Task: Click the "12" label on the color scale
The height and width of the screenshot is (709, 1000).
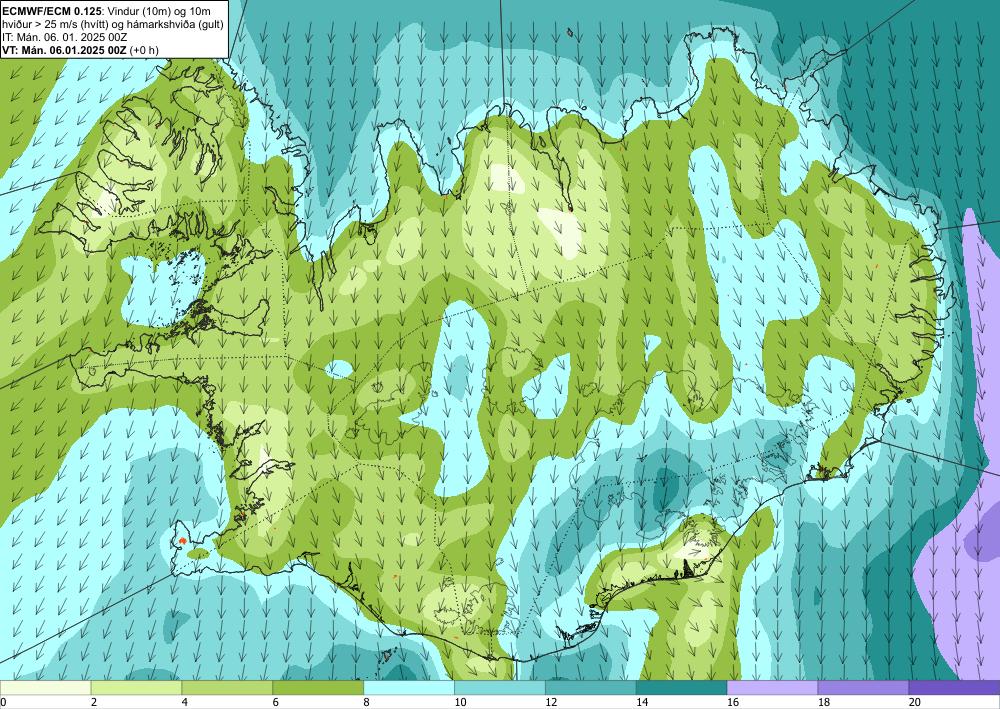Action: [551, 702]
